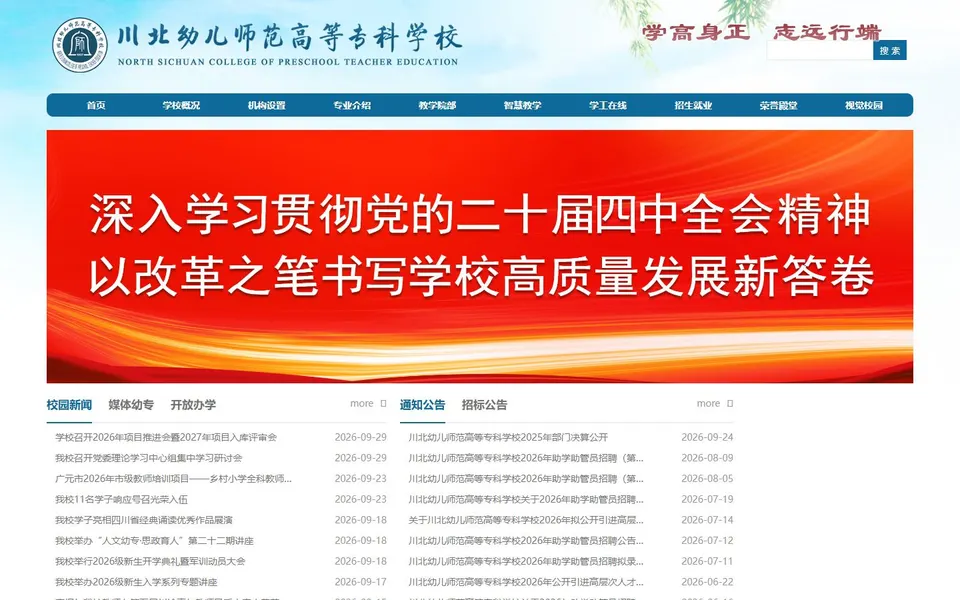Open news 学校召开2026年项目推进会暨2027年项目入库评审会

click(x=166, y=437)
